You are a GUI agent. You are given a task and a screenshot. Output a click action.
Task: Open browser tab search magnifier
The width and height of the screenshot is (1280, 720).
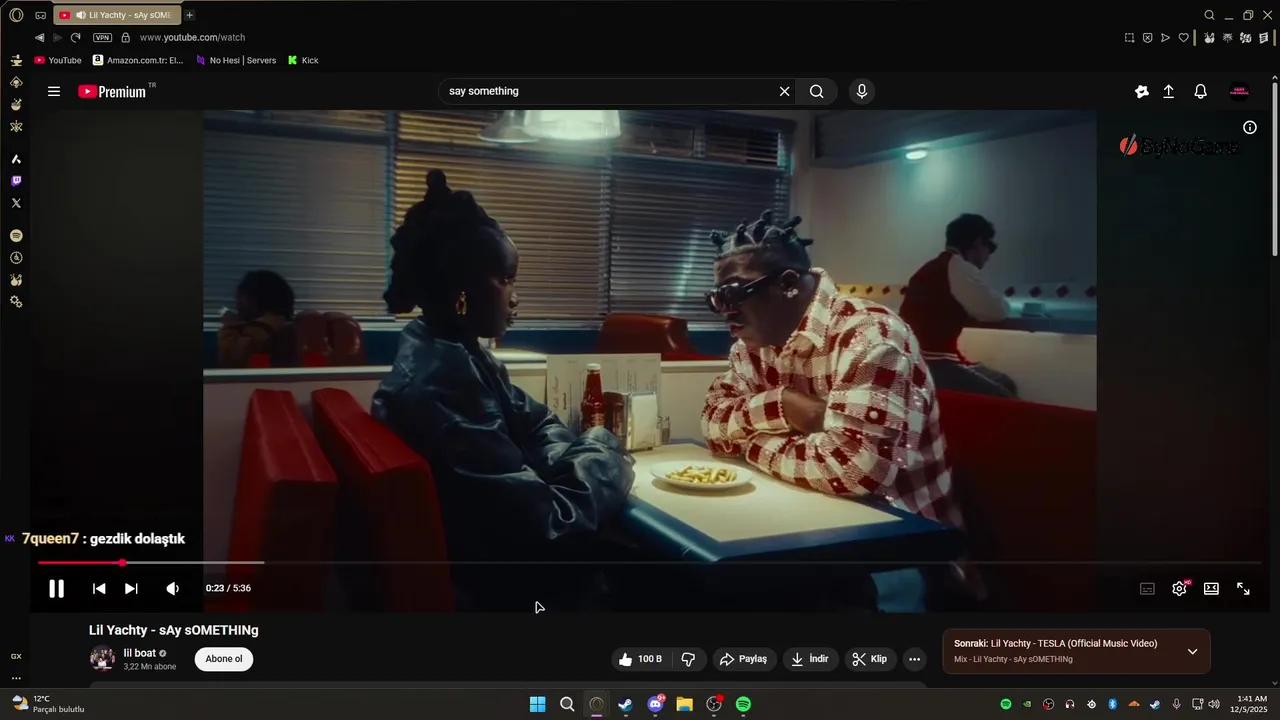(x=1209, y=15)
